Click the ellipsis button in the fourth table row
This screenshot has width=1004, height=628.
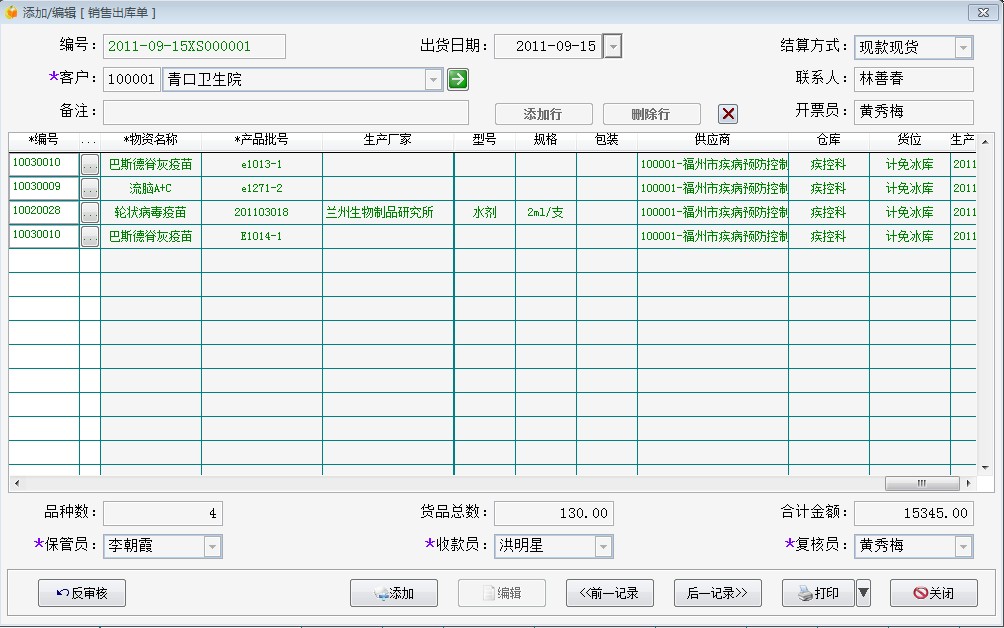[x=90, y=236]
